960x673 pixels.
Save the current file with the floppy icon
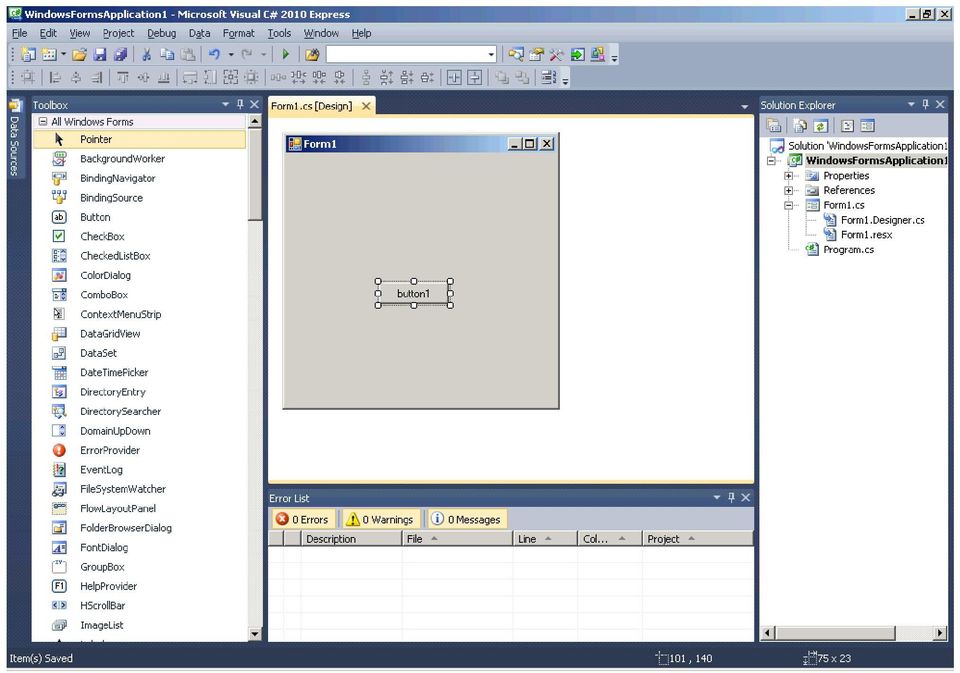tap(100, 55)
